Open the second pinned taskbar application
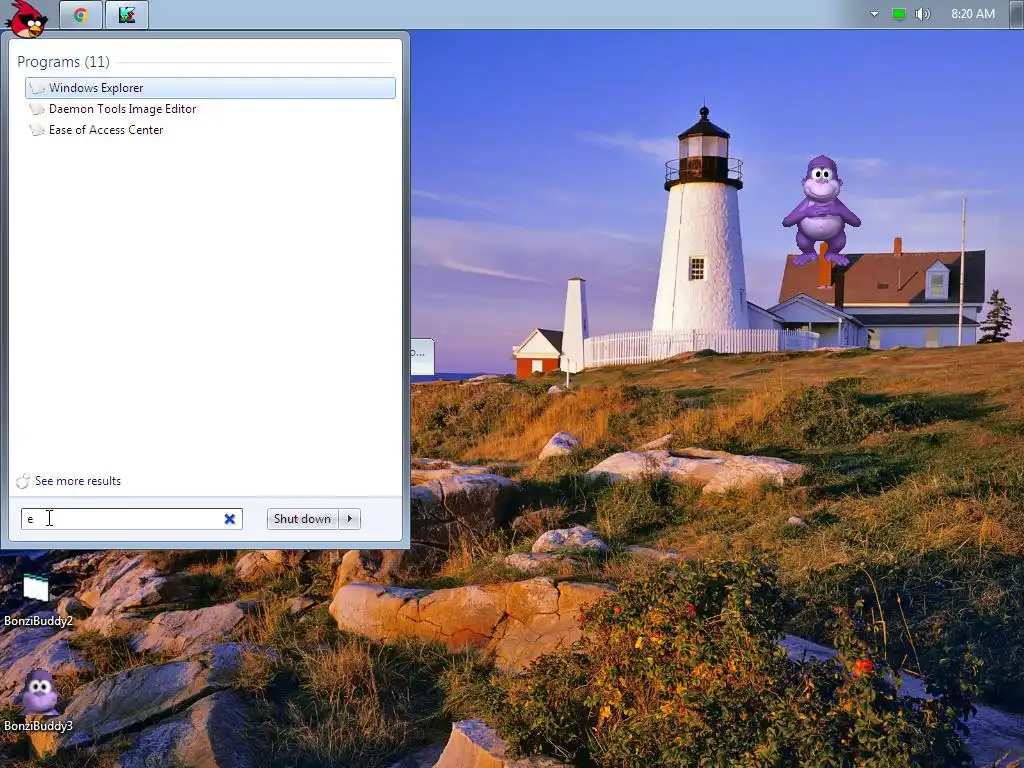This screenshot has height=768, width=1024. click(x=127, y=14)
